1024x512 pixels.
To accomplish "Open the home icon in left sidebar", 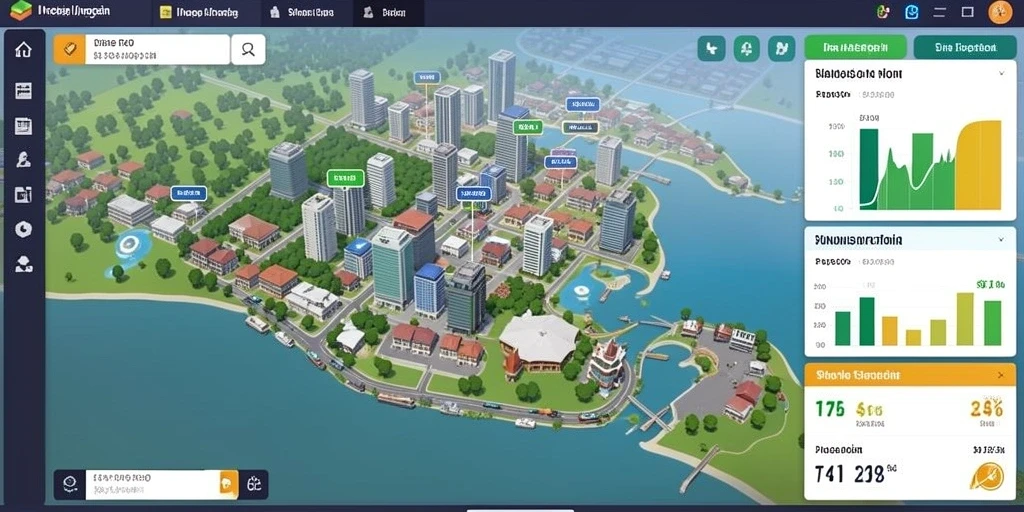I will [x=24, y=50].
